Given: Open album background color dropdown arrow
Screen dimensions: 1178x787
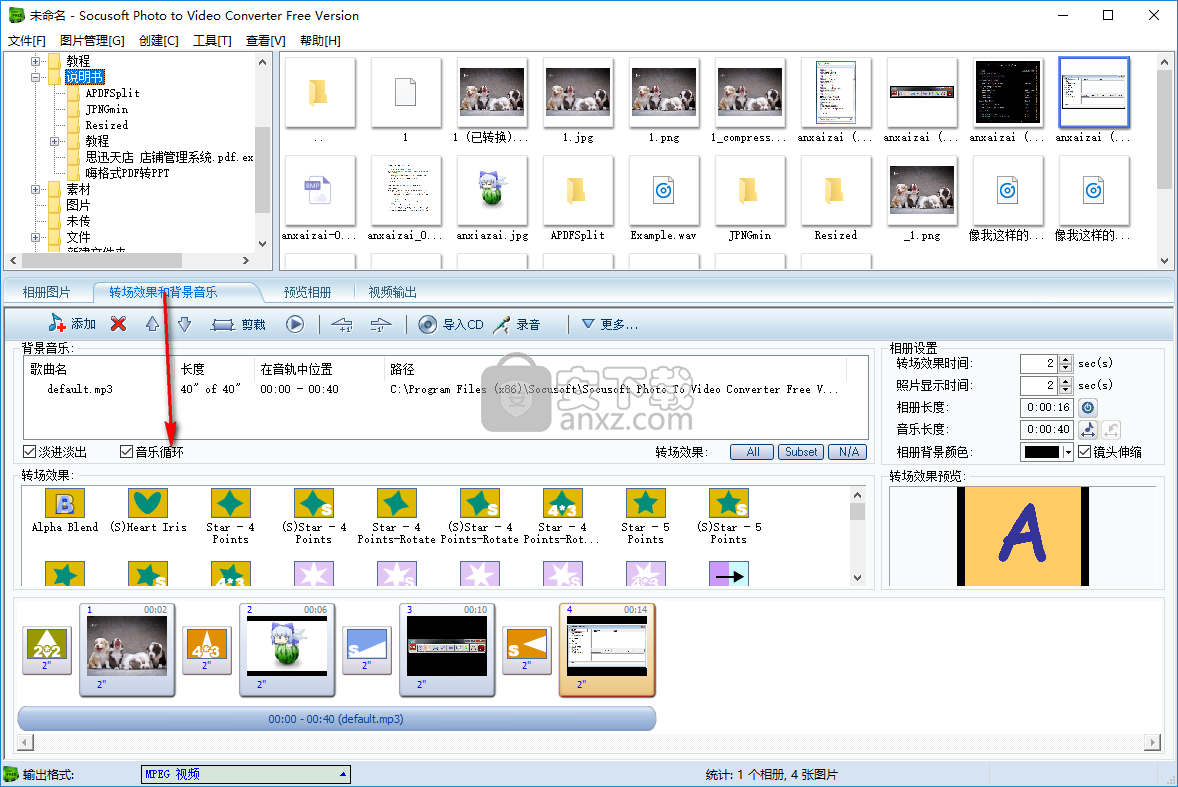Looking at the screenshot, I should (1068, 452).
